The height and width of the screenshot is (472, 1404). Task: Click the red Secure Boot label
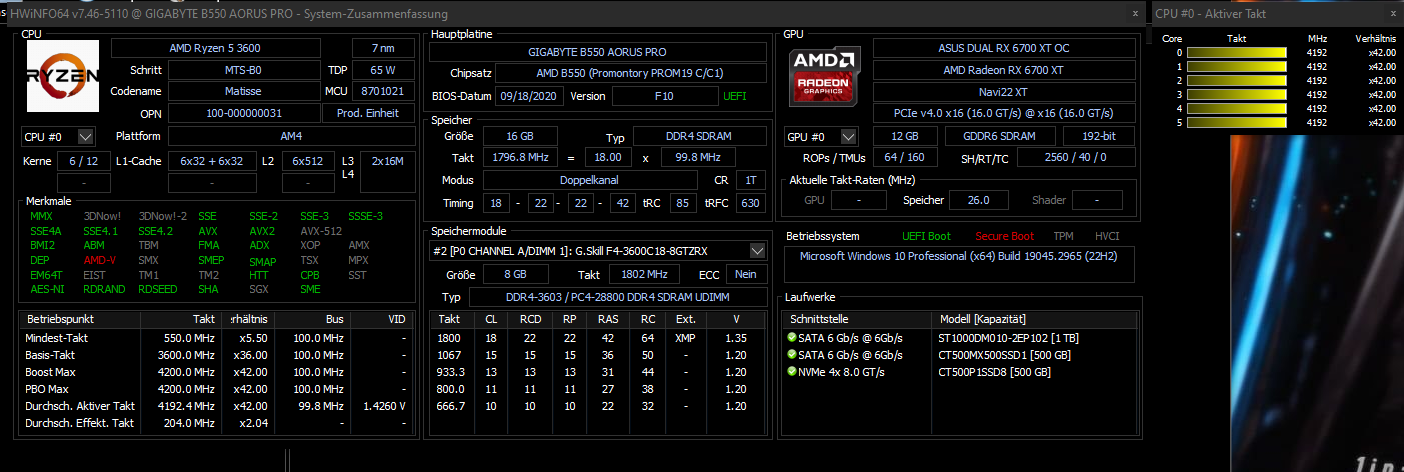(1005, 236)
